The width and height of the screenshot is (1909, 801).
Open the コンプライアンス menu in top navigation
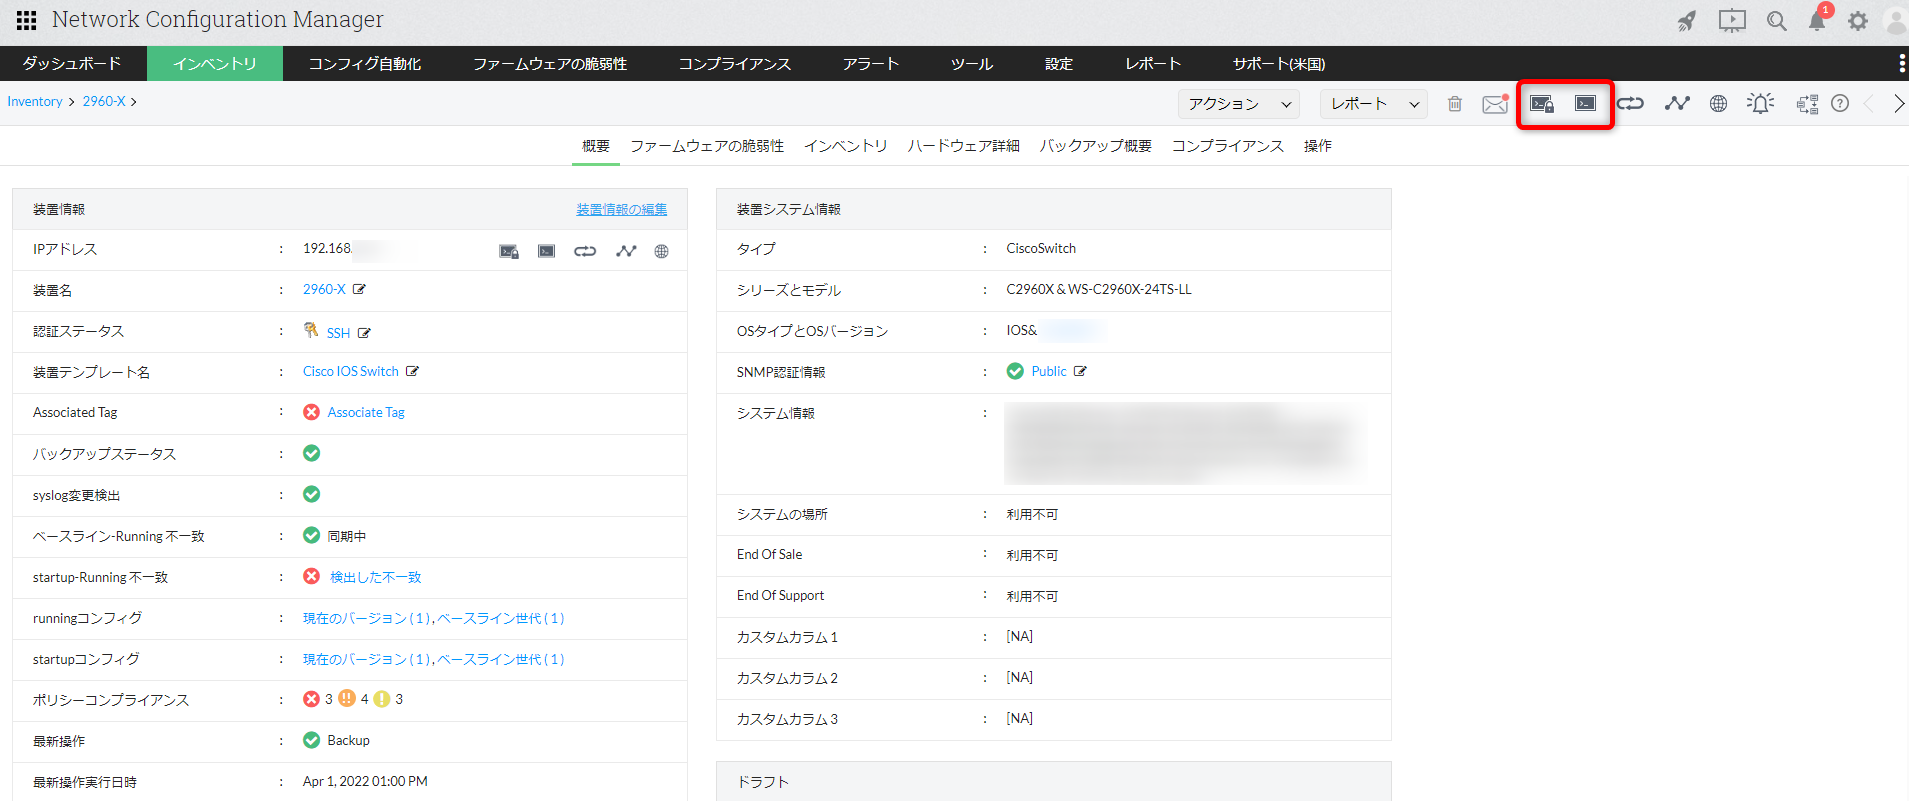pos(734,64)
